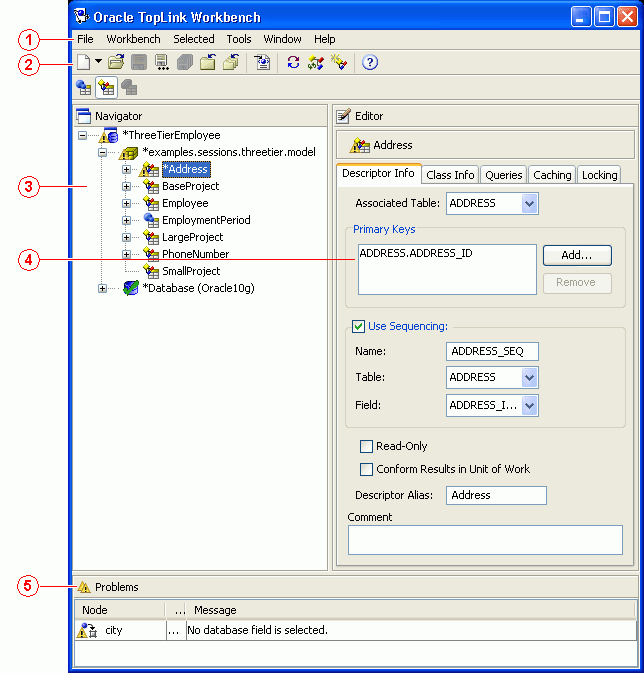Expand the BaseProject tree node

(126, 186)
